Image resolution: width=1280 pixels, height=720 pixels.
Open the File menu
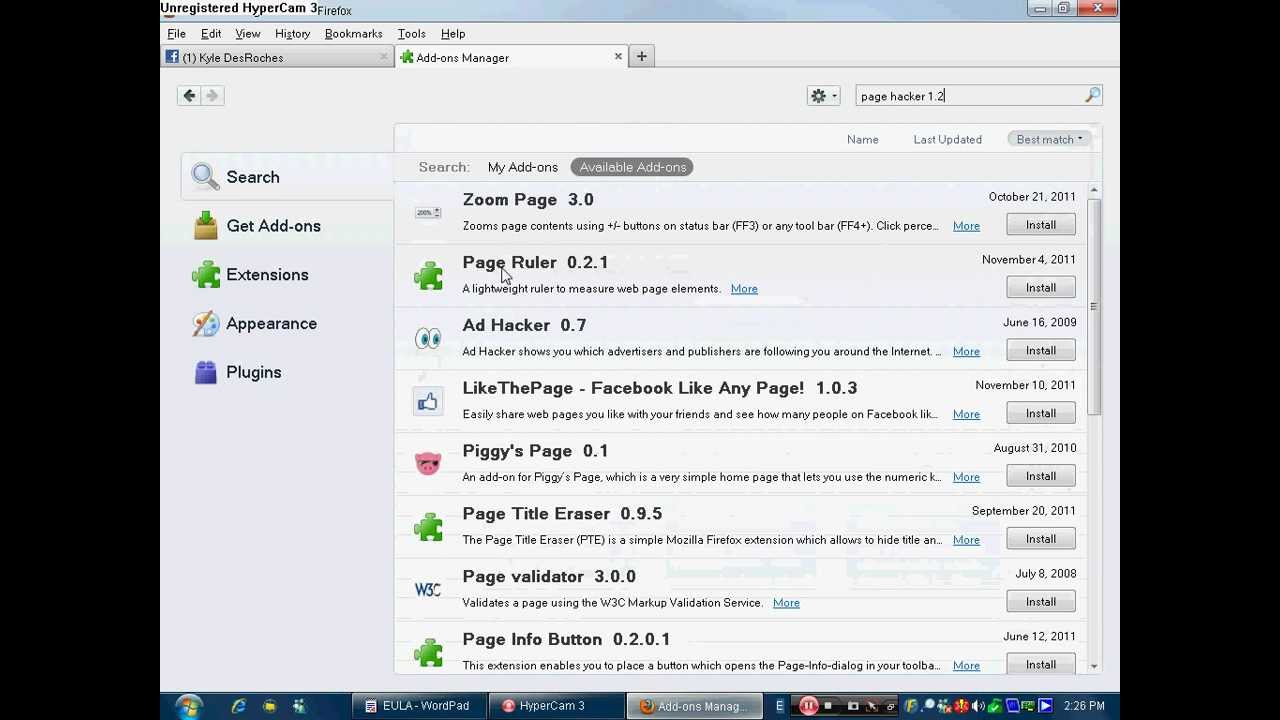tap(176, 34)
